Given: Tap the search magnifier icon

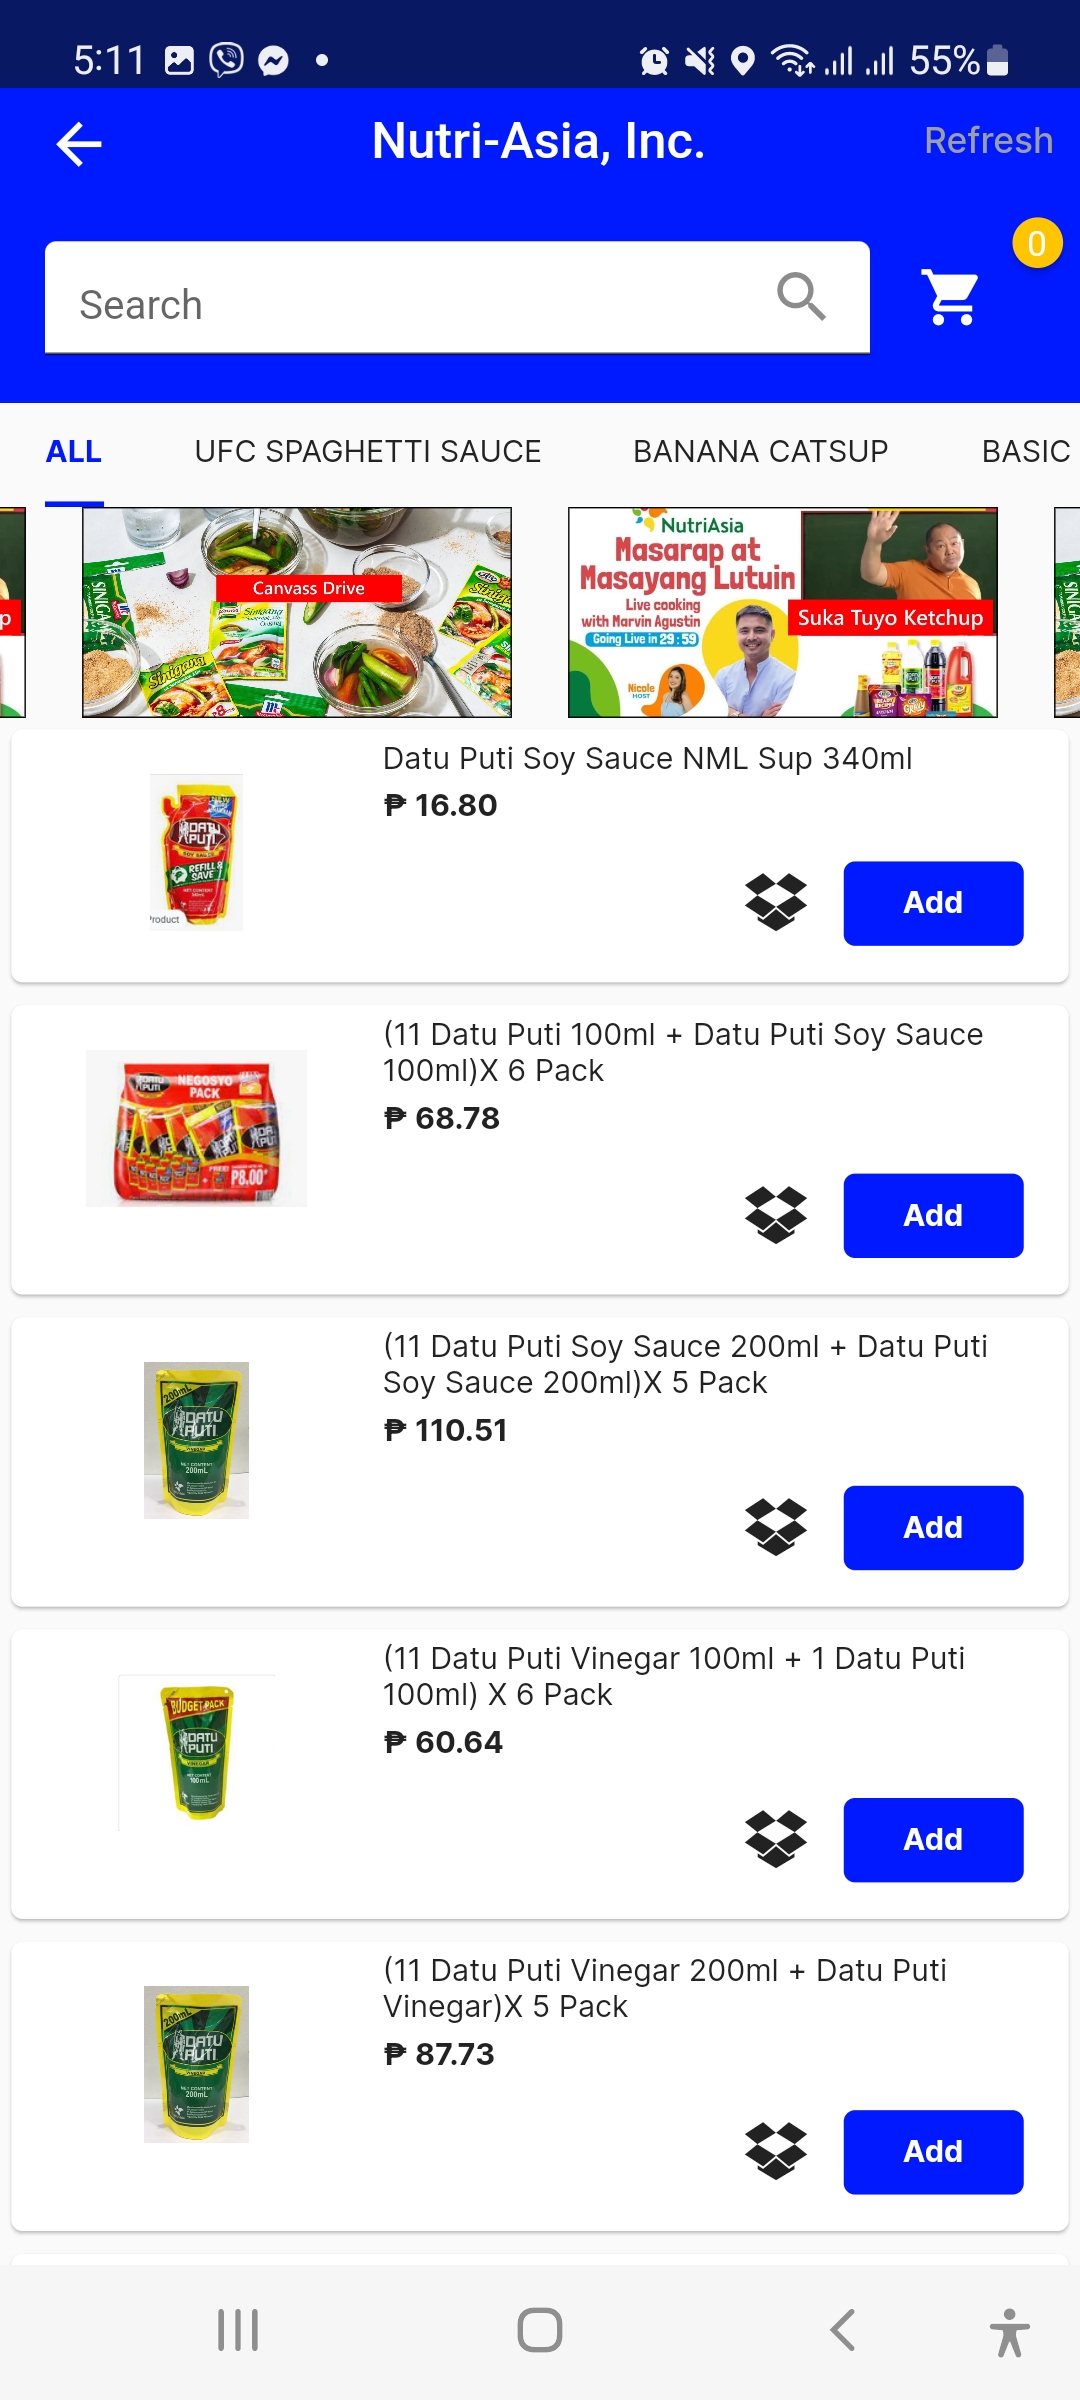Looking at the screenshot, I should (x=801, y=297).
